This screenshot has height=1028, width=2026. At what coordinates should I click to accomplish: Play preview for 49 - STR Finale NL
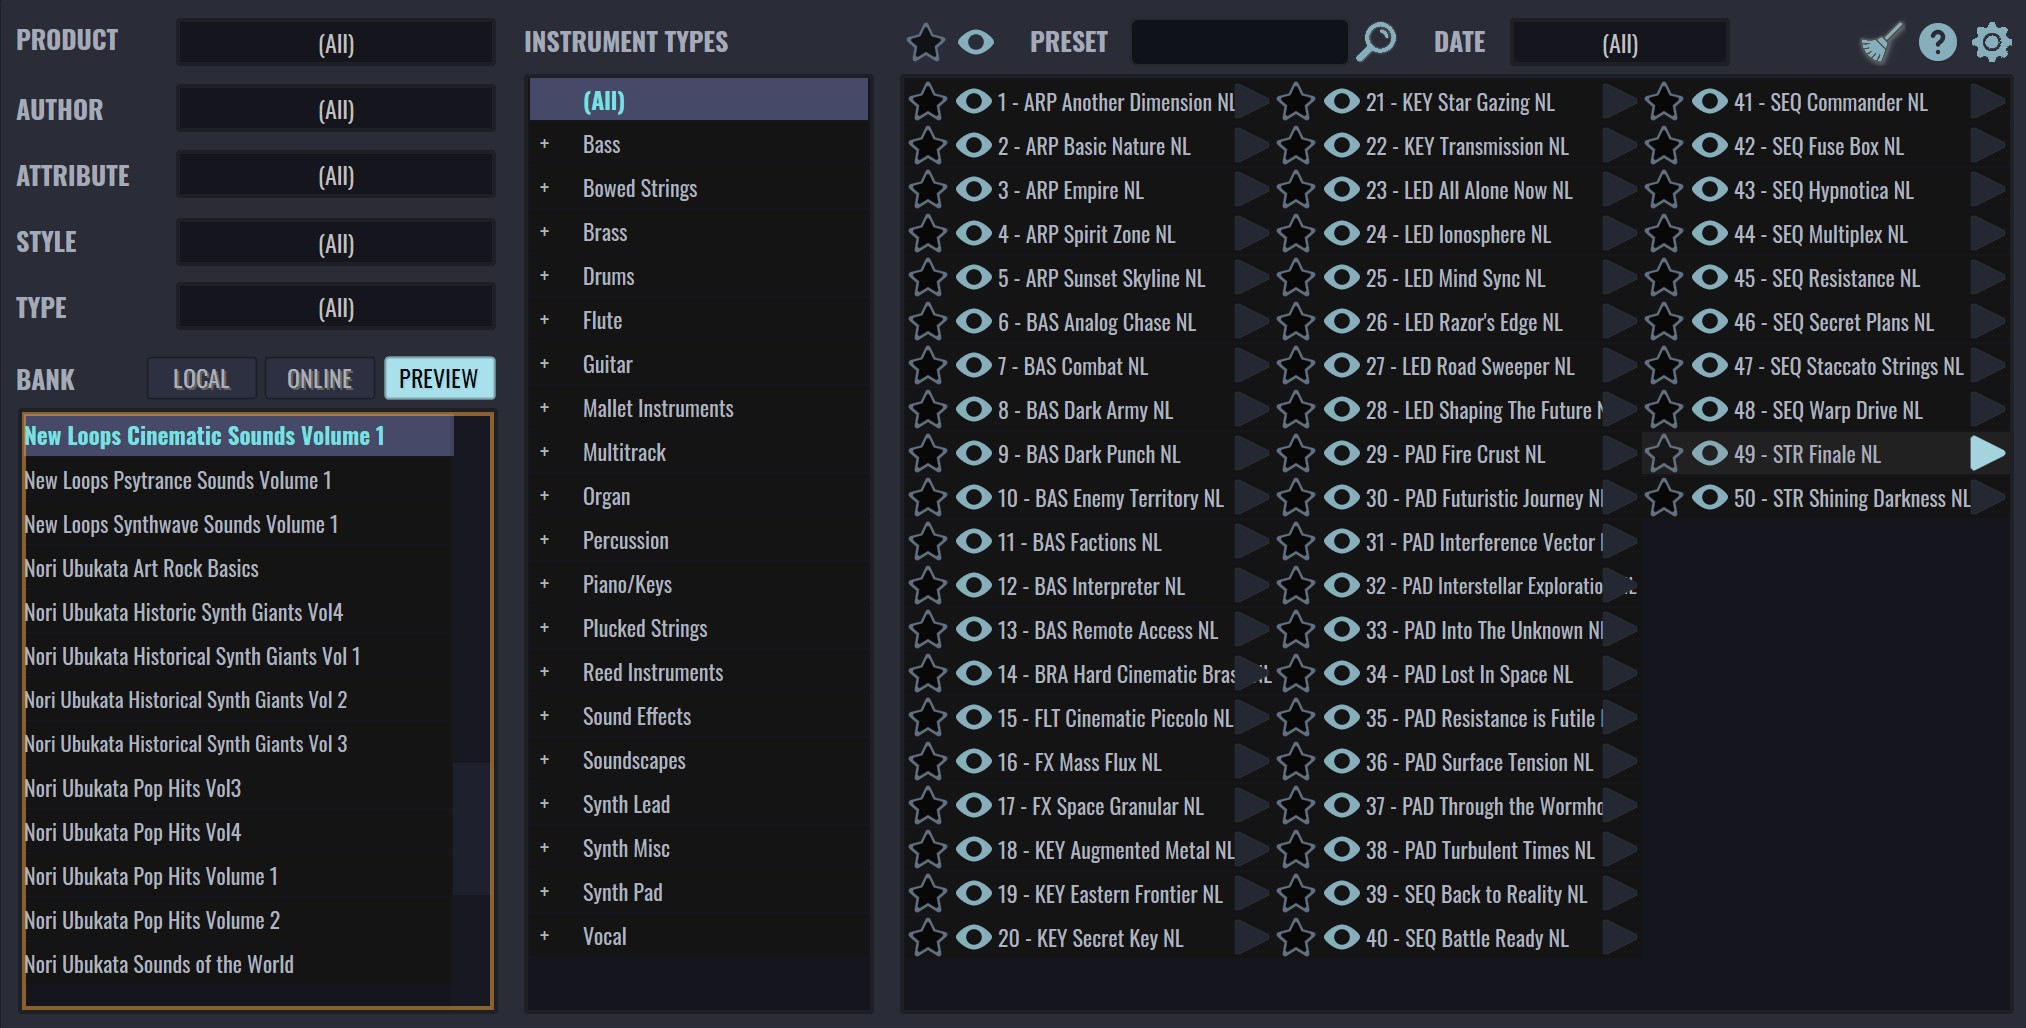(x=1987, y=454)
